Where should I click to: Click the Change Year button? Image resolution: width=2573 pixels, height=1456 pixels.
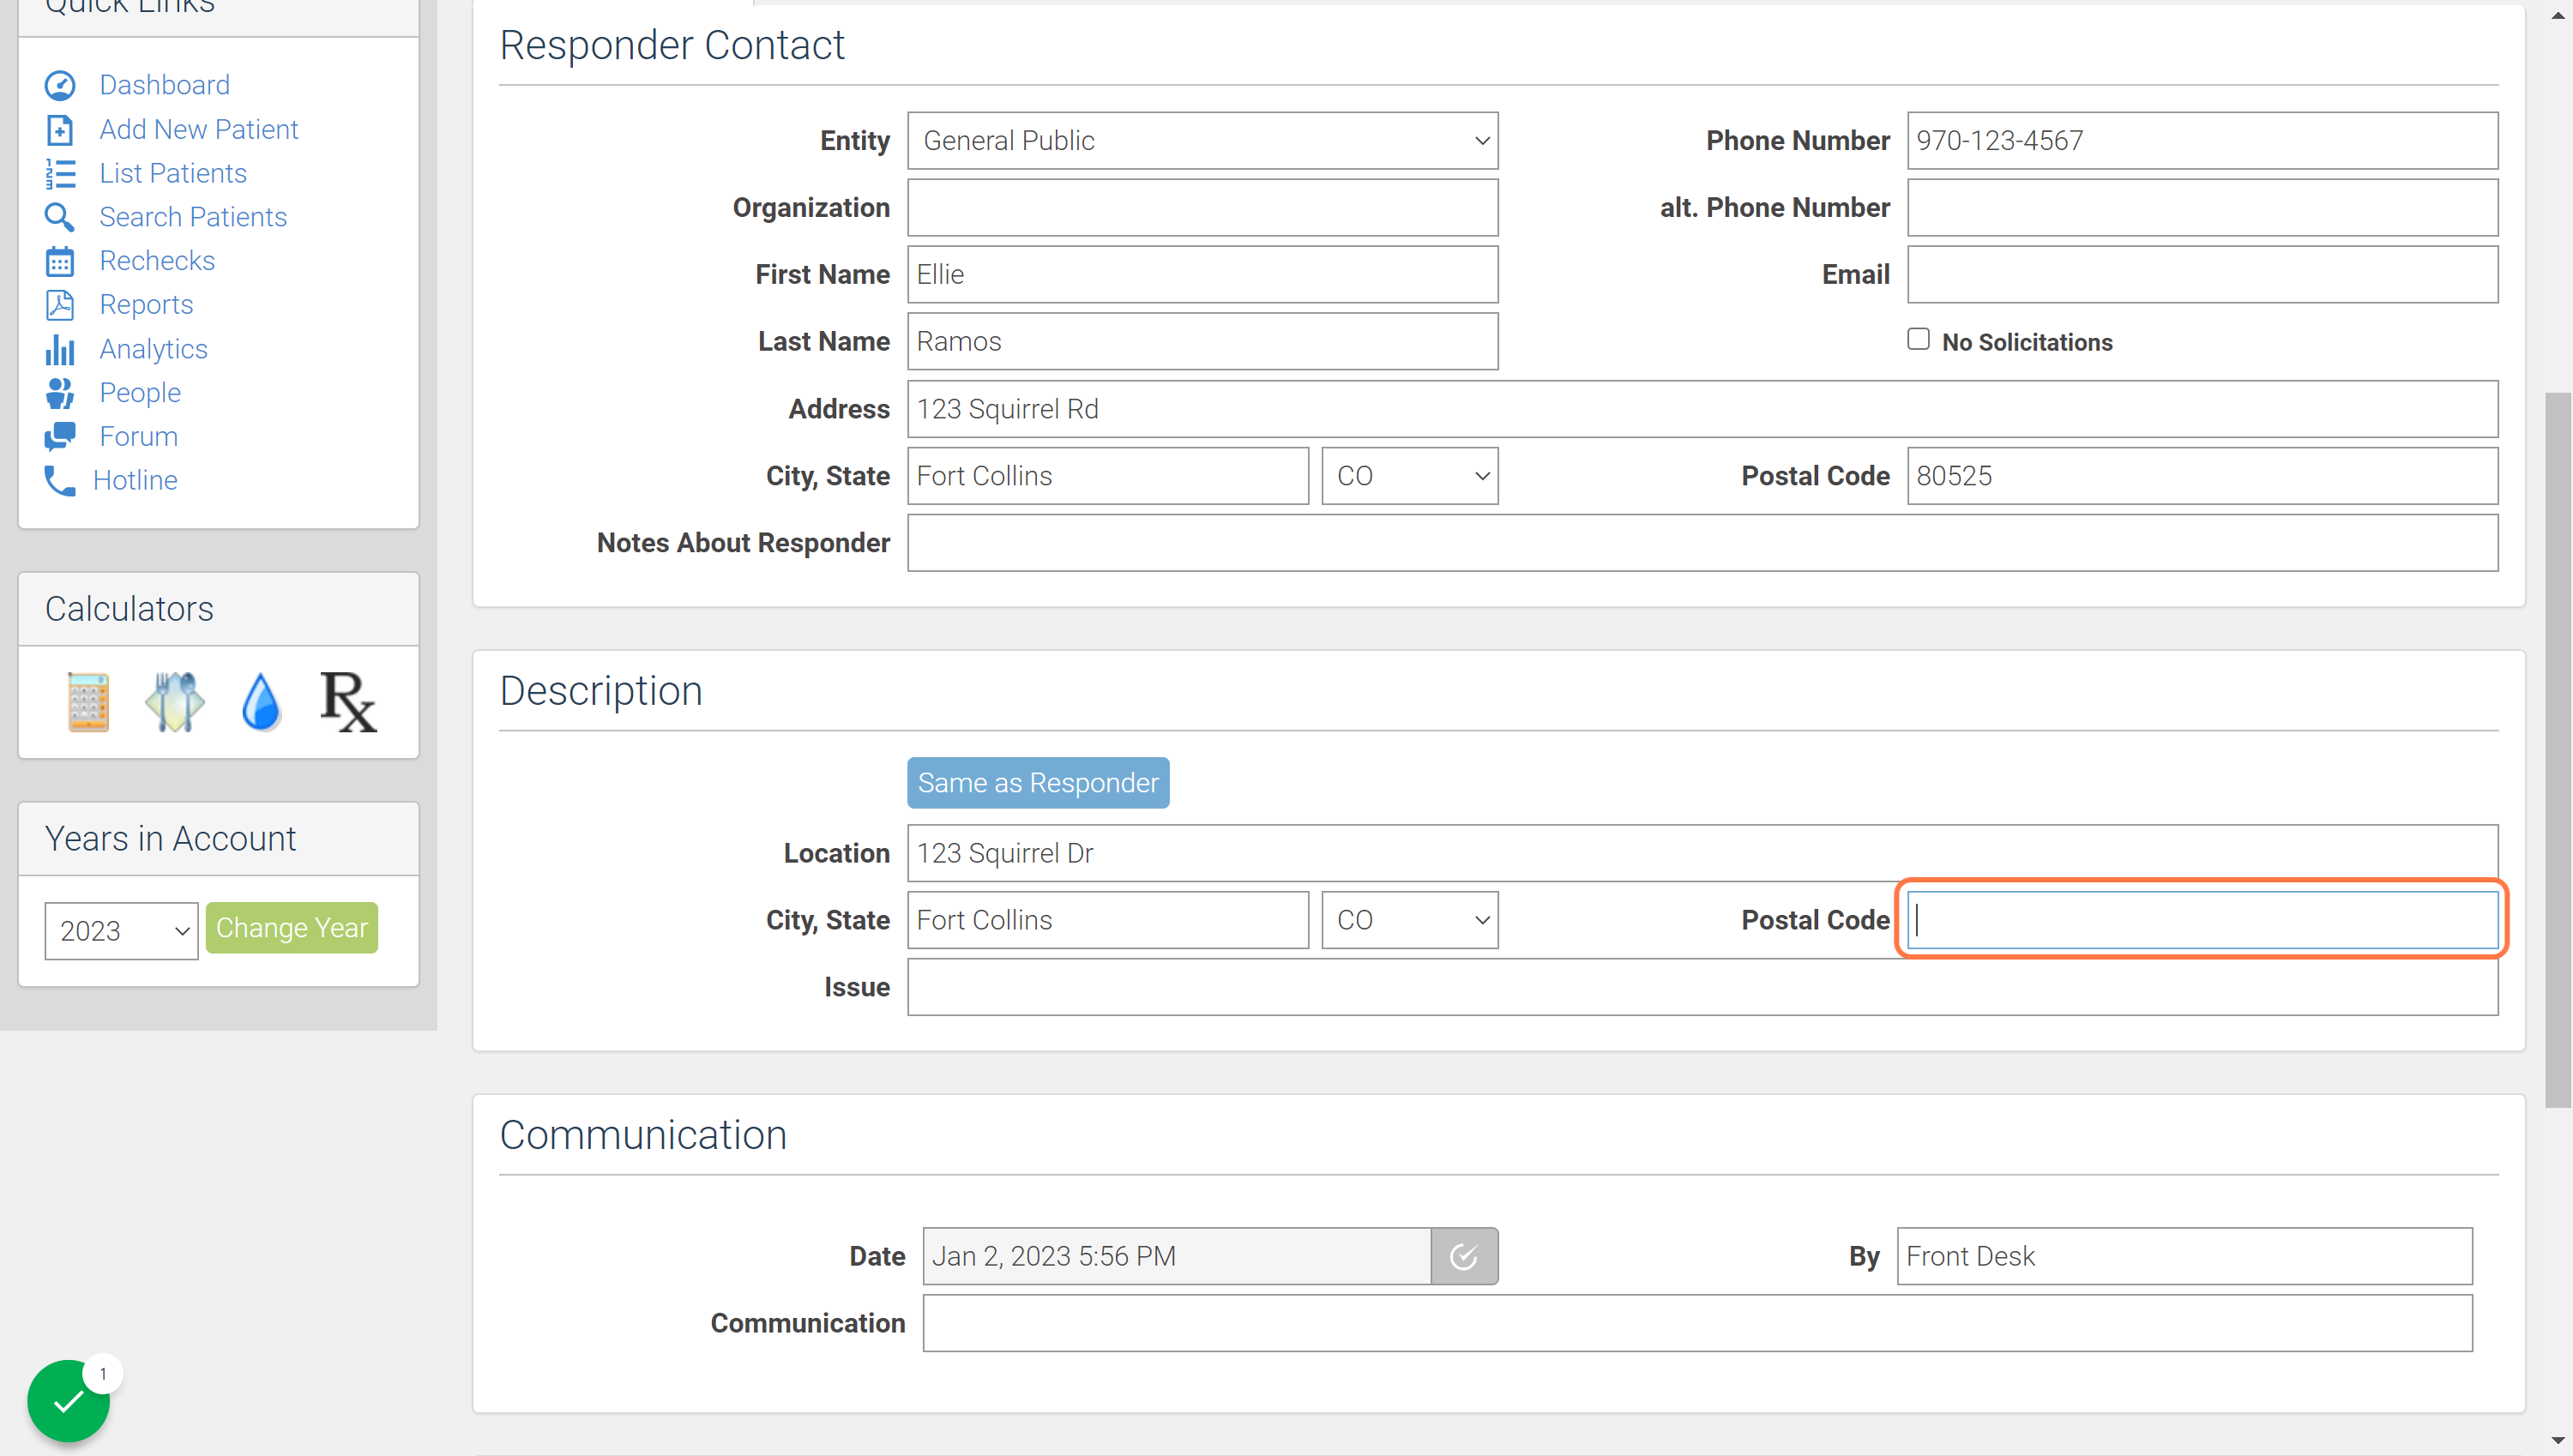[x=292, y=928]
